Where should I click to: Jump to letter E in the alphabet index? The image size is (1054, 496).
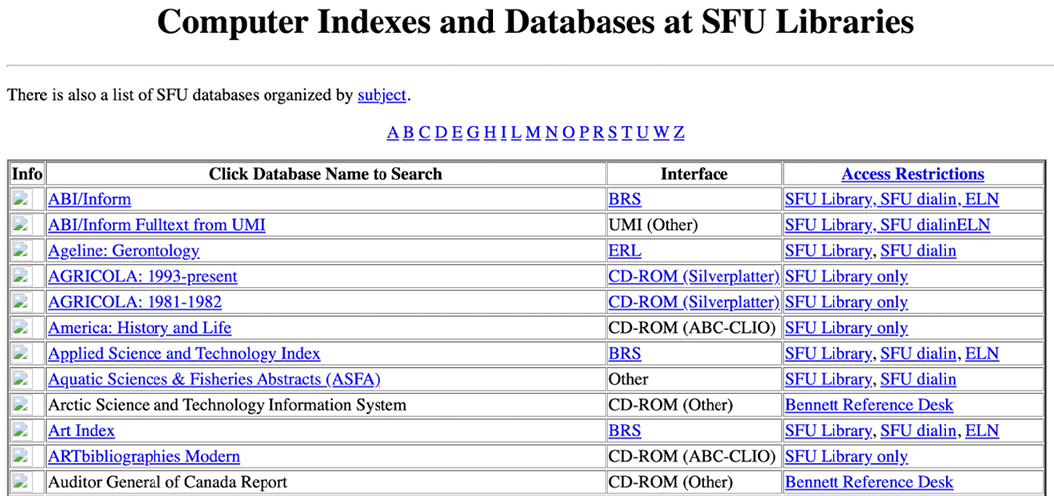pos(457,132)
